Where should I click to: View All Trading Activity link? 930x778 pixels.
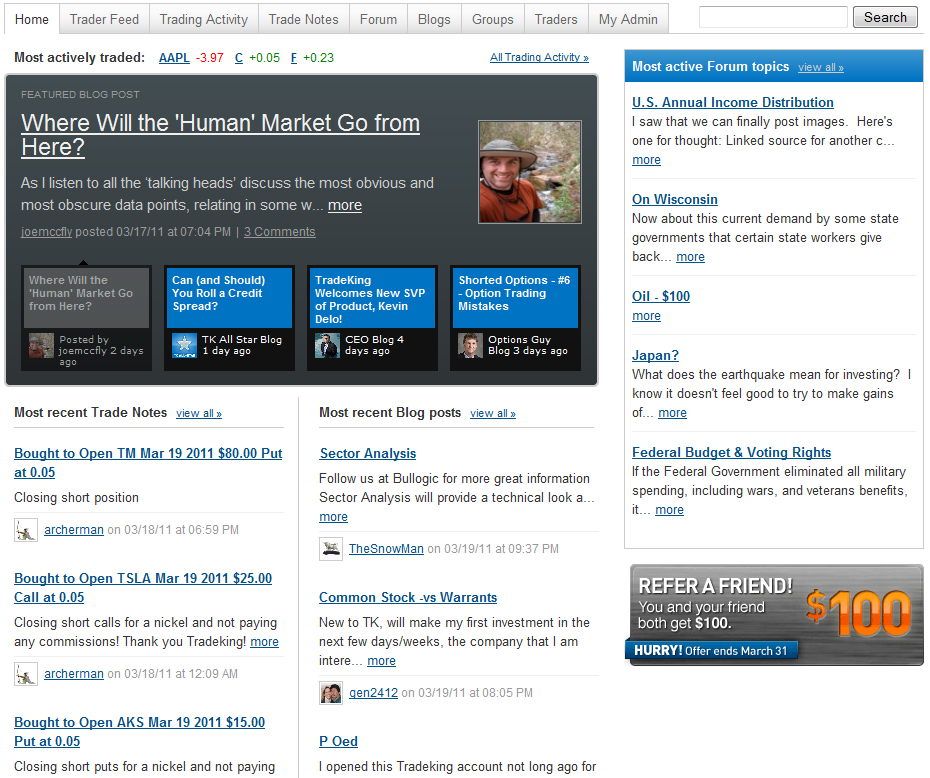pos(539,58)
